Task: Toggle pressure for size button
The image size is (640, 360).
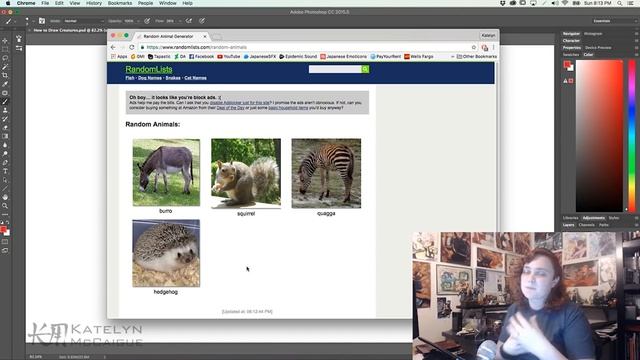Action: pos(202,20)
